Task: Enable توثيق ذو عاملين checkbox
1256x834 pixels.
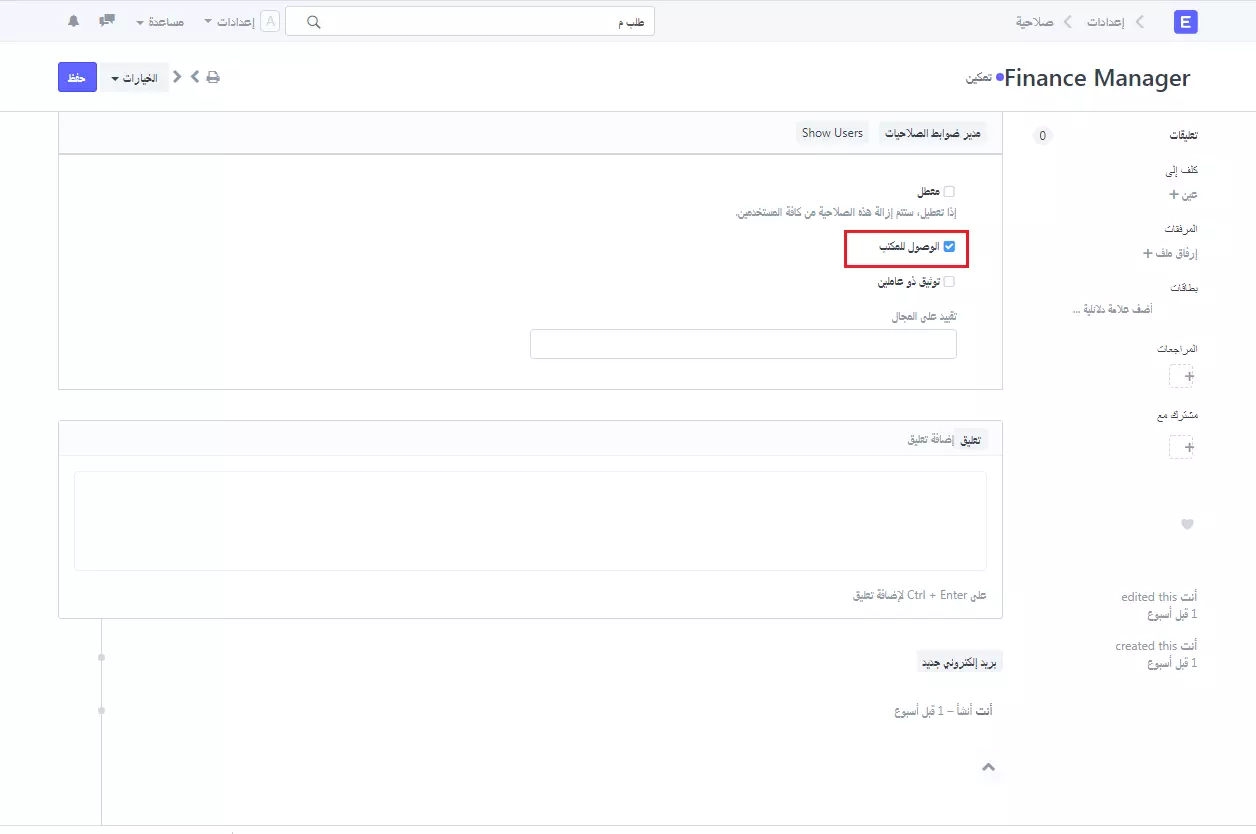Action: (949, 282)
